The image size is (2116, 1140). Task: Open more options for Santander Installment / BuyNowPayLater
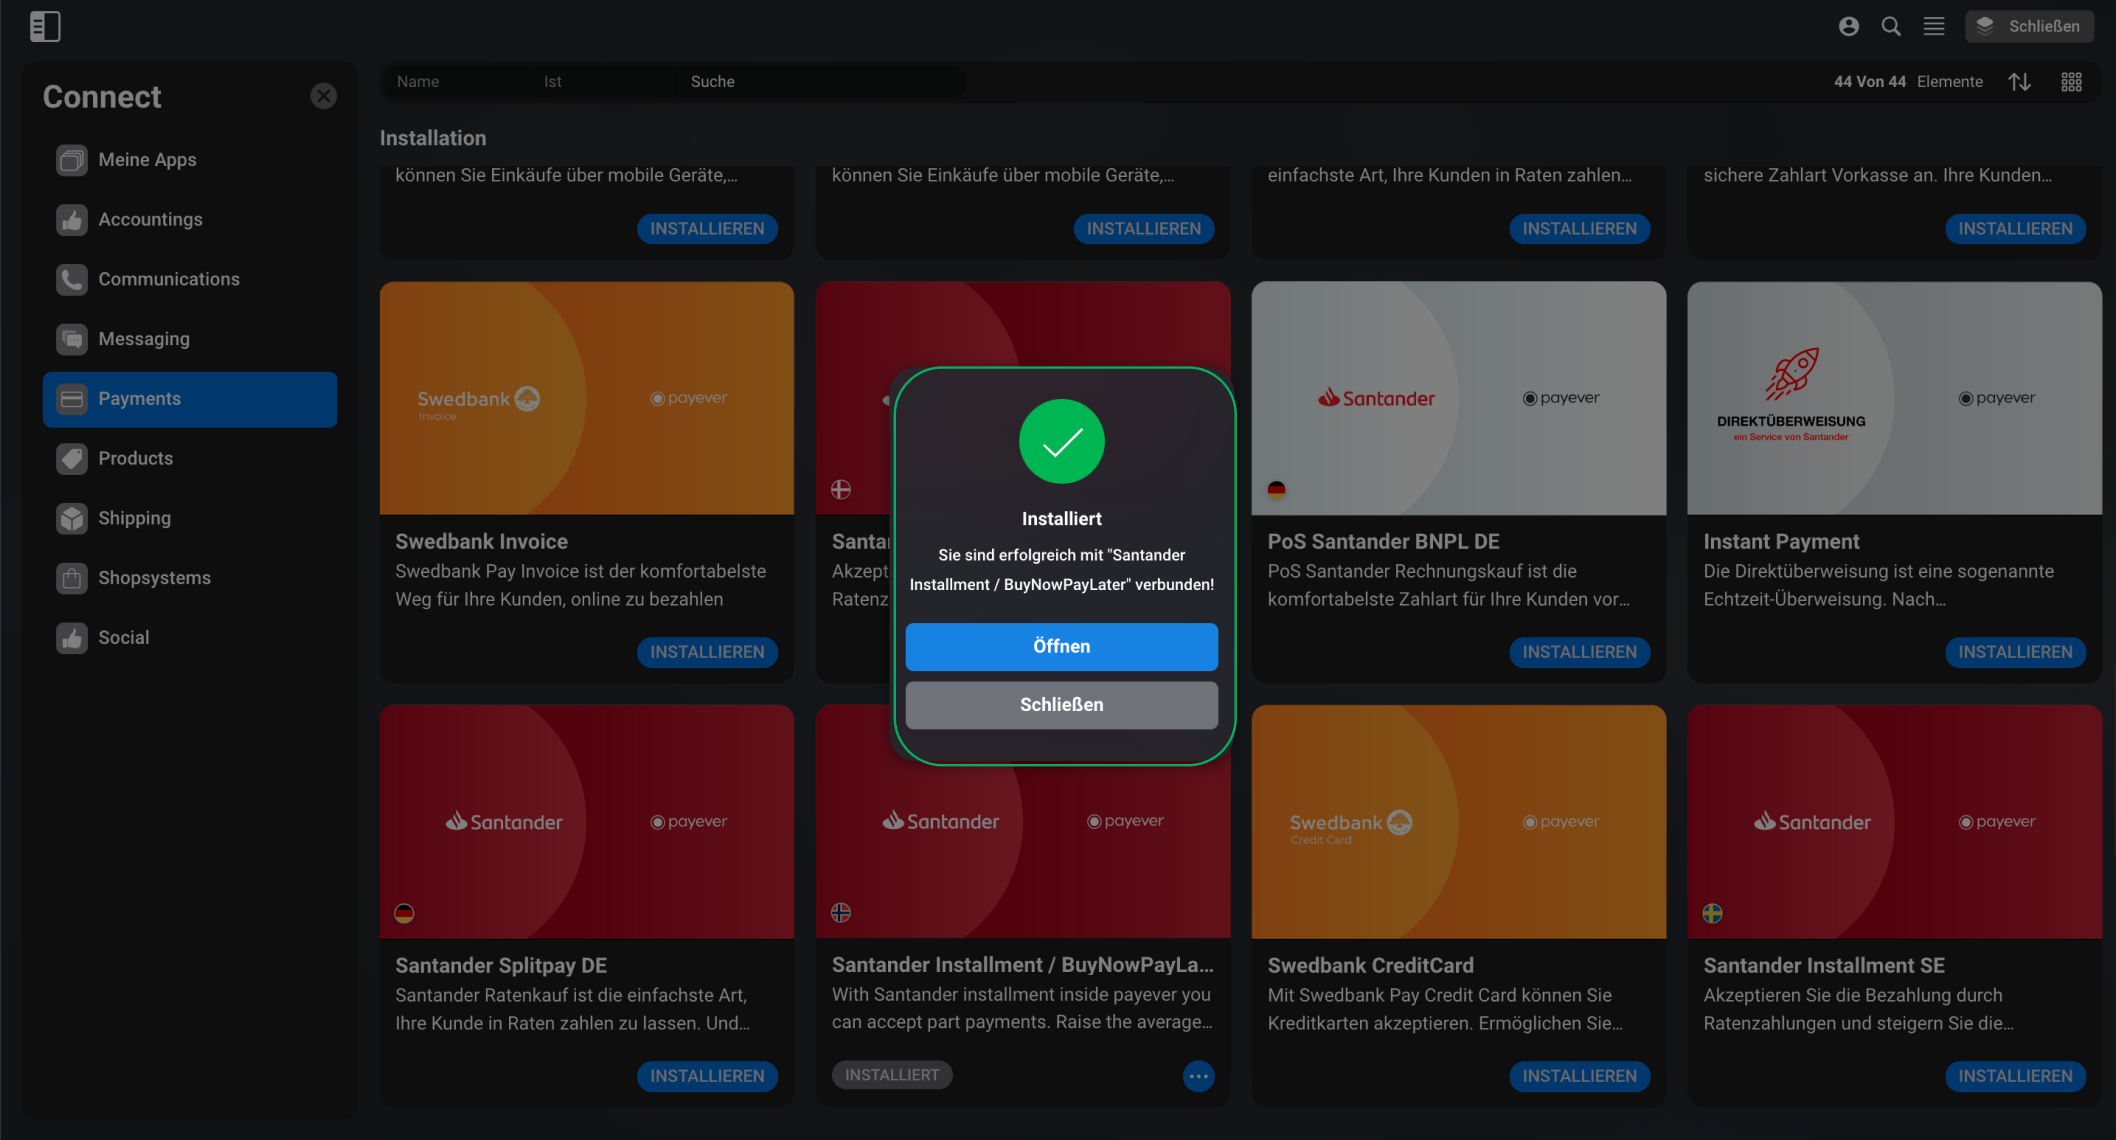[1198, 1076]
